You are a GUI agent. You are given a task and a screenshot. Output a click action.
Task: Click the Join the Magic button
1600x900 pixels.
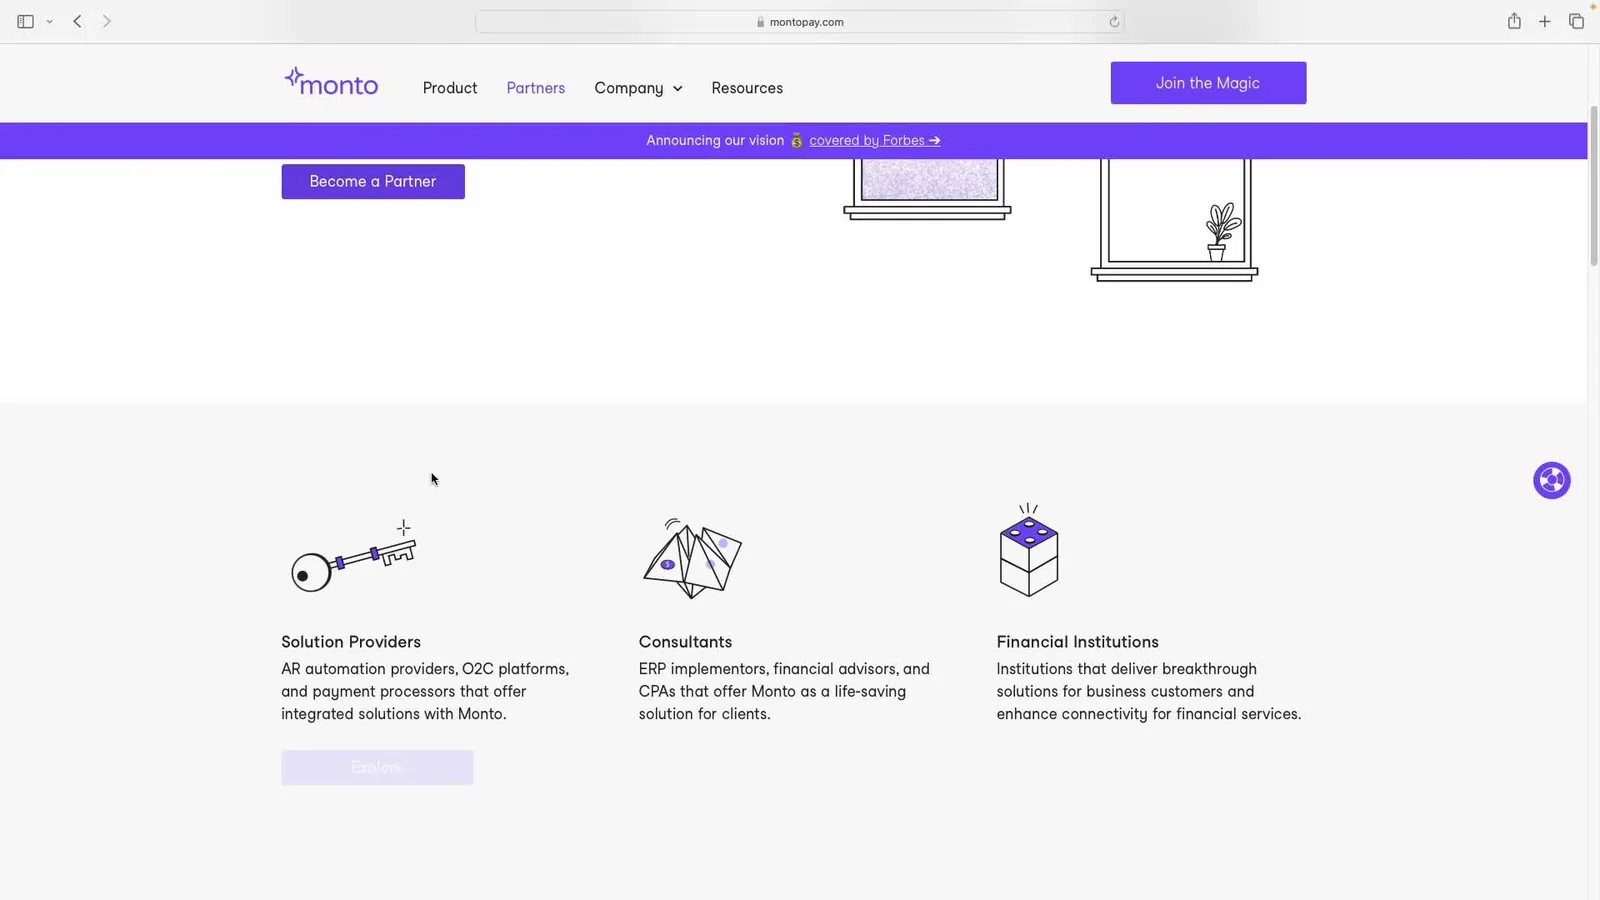coord(1208,83)
